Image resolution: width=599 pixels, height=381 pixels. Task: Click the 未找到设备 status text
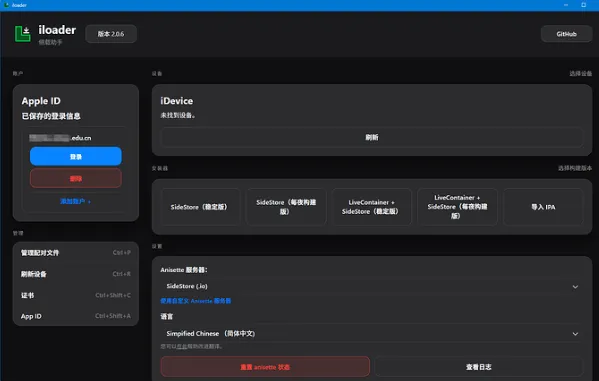178,115
